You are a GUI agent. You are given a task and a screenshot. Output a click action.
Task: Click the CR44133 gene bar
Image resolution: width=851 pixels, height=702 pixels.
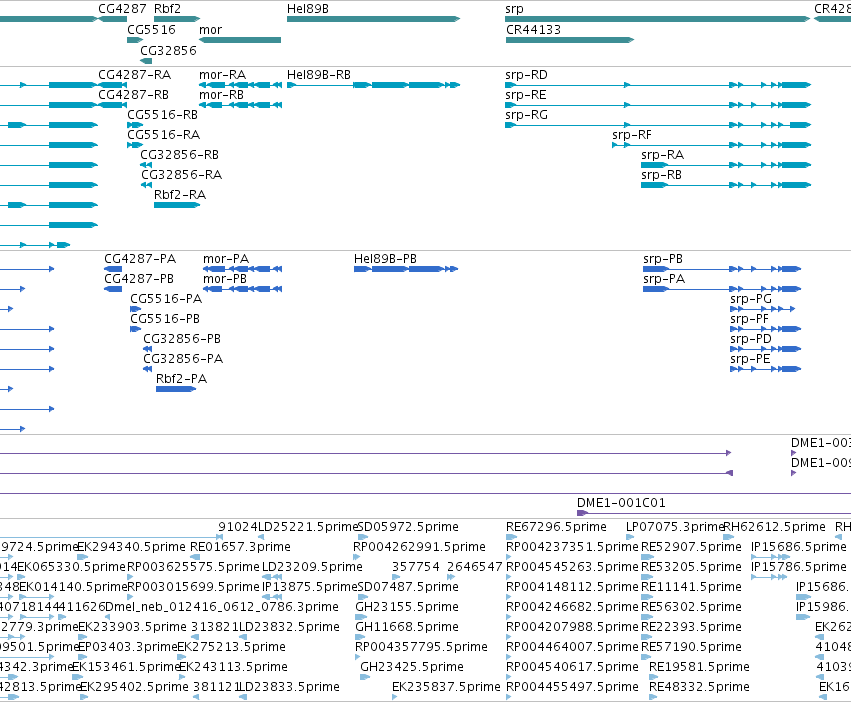pos(570,40)
